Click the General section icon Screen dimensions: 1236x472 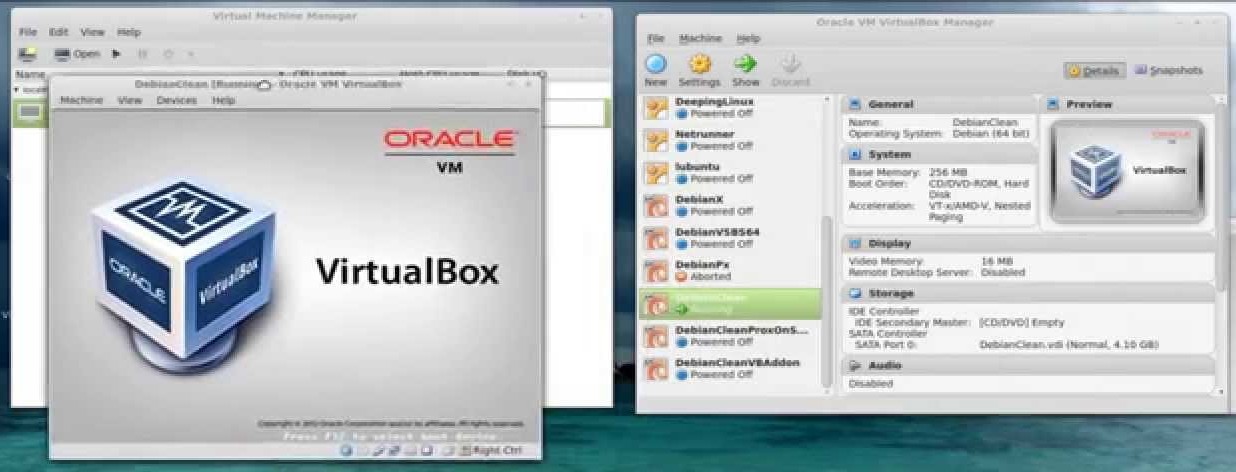click(856, 104)
